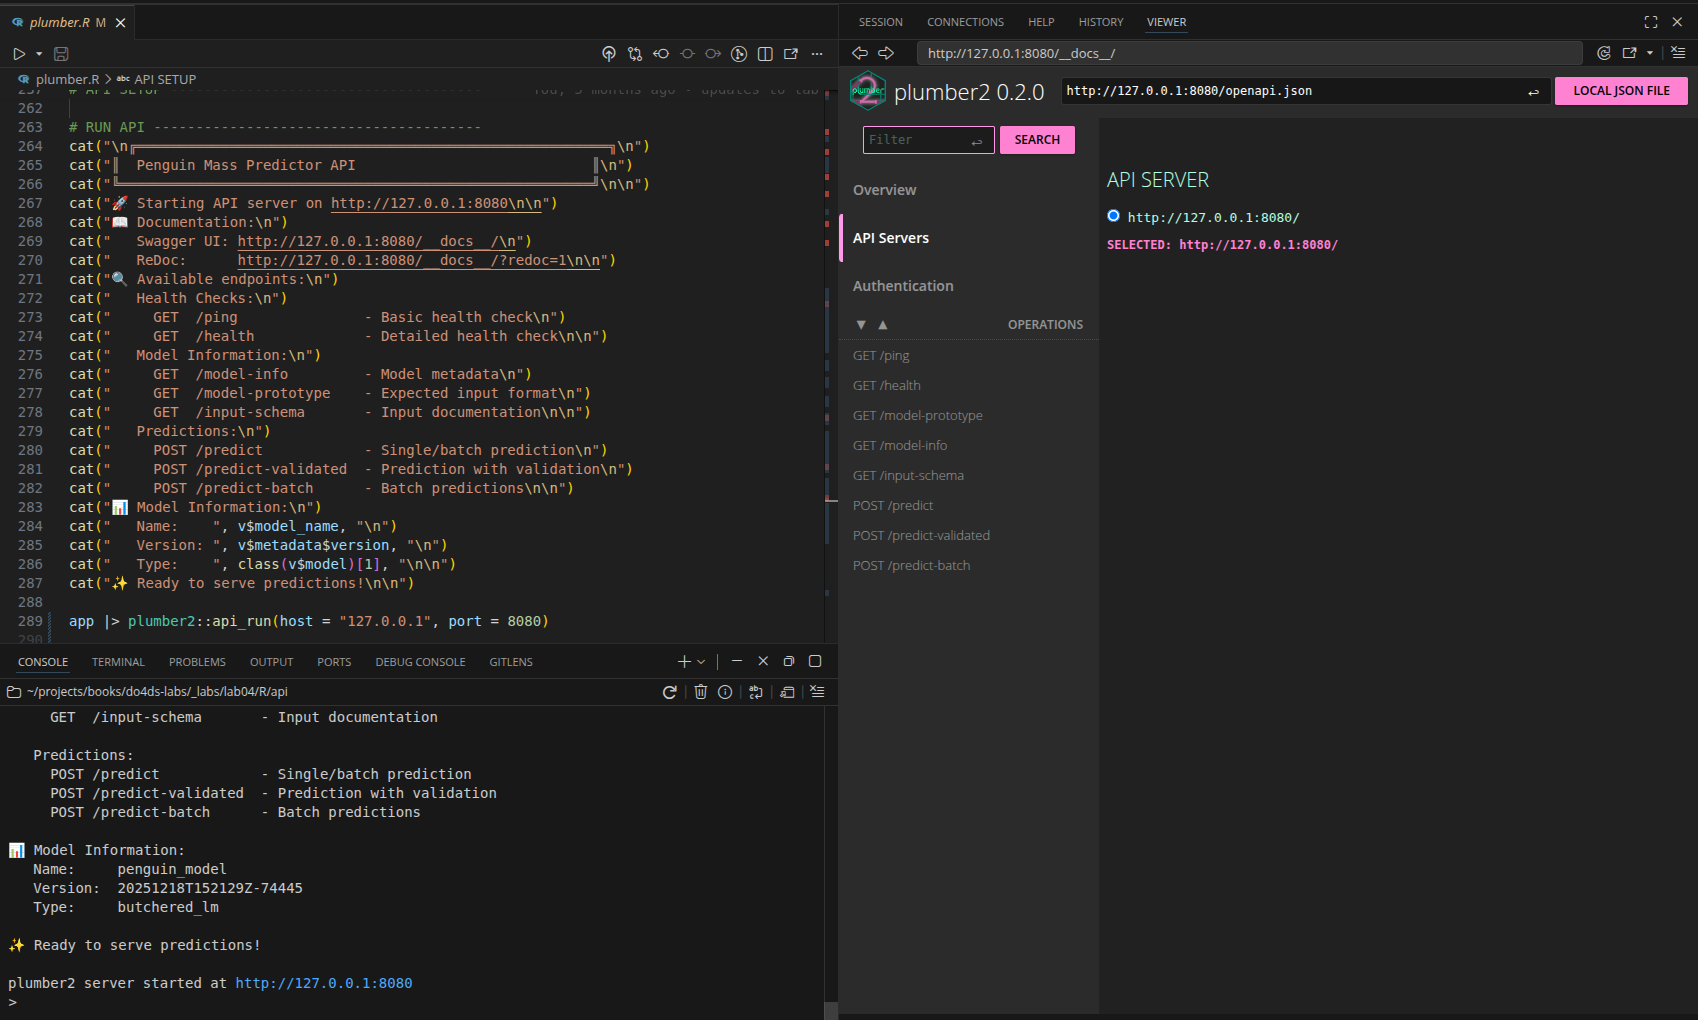Navigate back in the viewer

click(860, 53)
